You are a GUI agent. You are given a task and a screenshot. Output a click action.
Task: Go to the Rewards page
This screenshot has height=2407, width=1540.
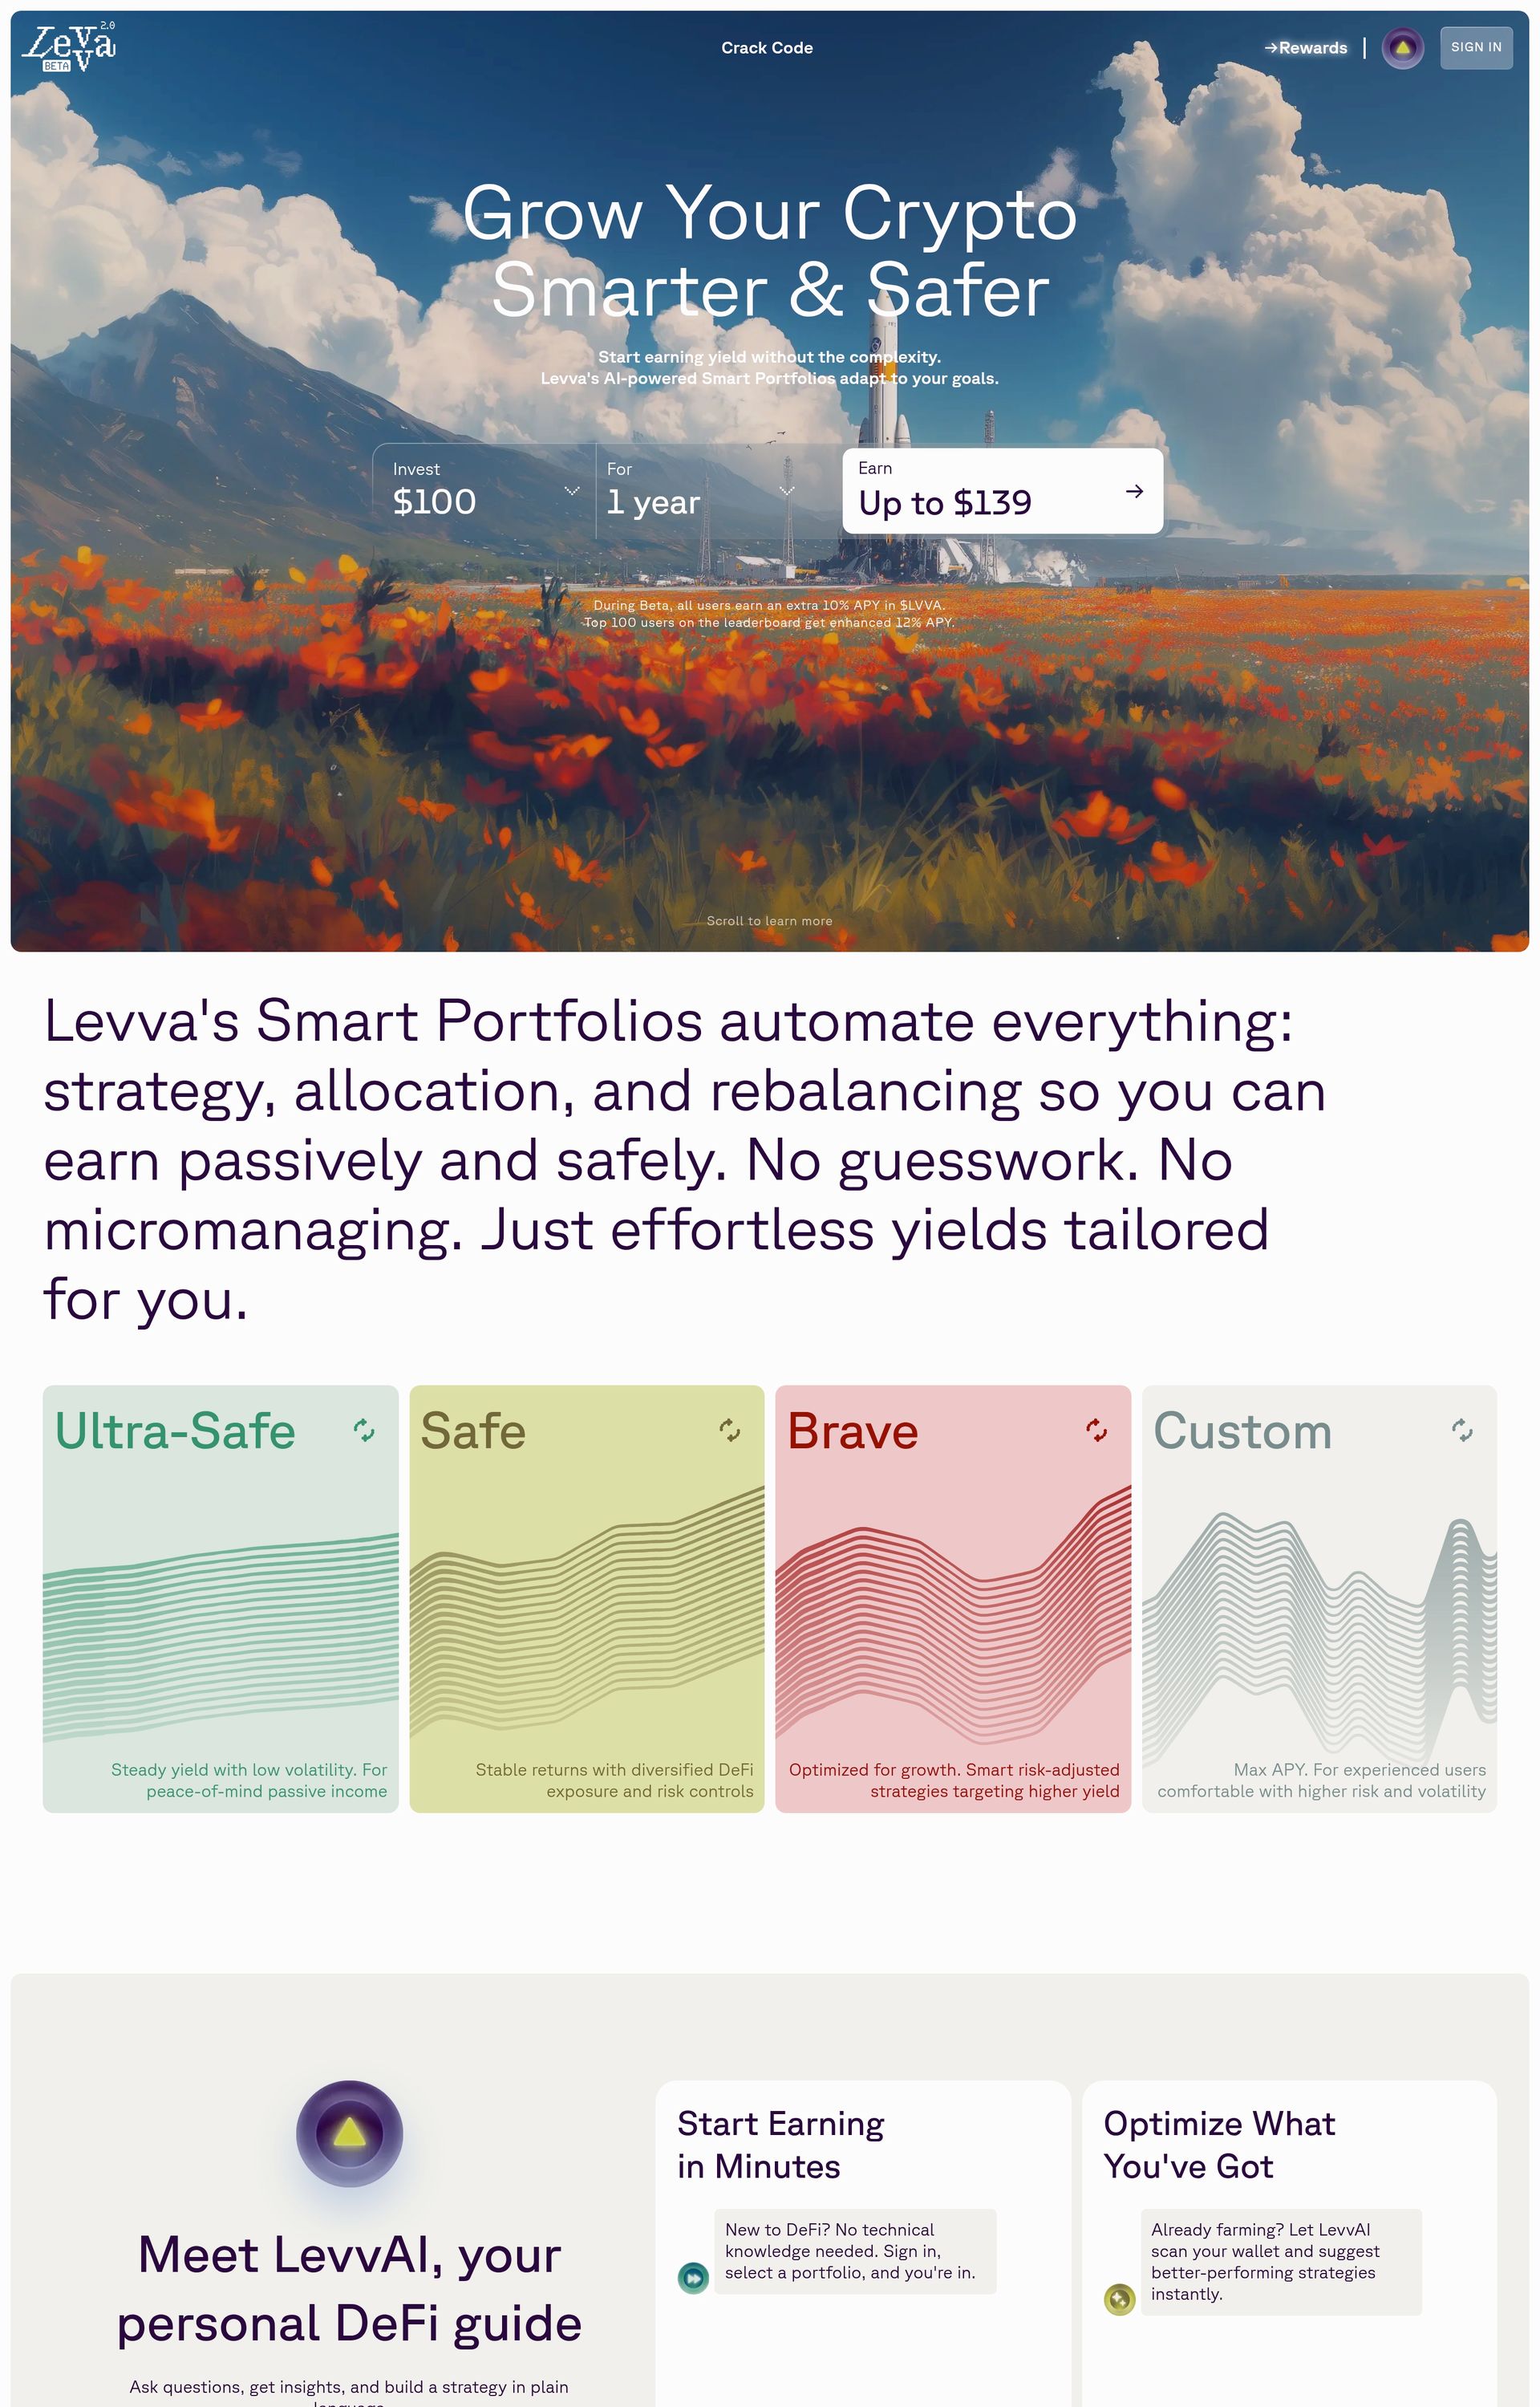[1306, 48]
